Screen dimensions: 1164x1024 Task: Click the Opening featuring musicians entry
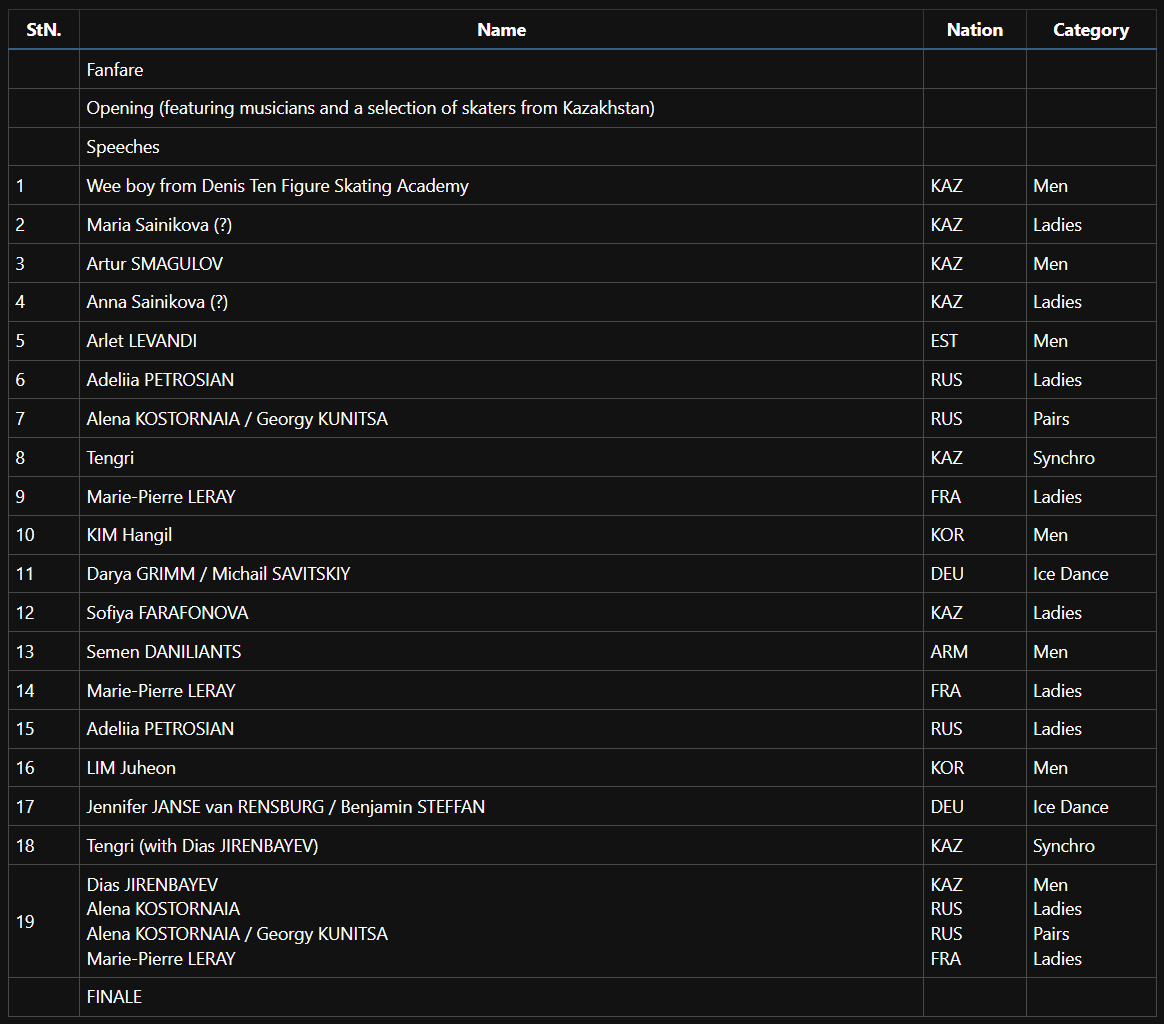click(x=370, y=108)
